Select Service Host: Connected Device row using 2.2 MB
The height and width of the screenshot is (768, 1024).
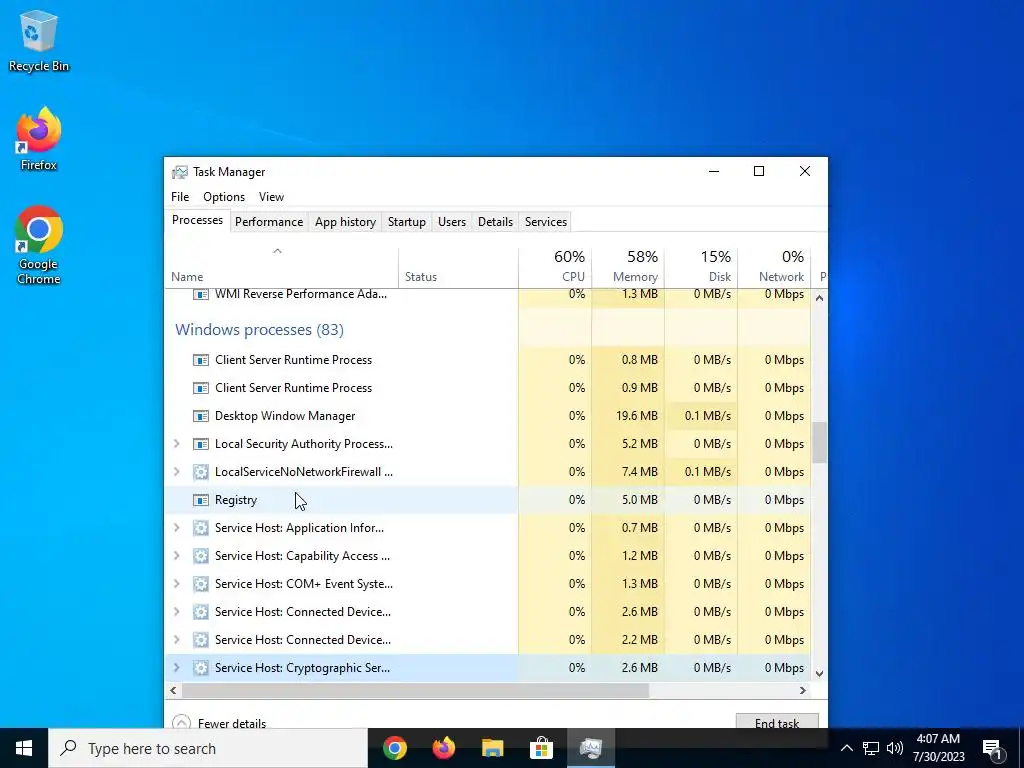[x=488, y=640]
